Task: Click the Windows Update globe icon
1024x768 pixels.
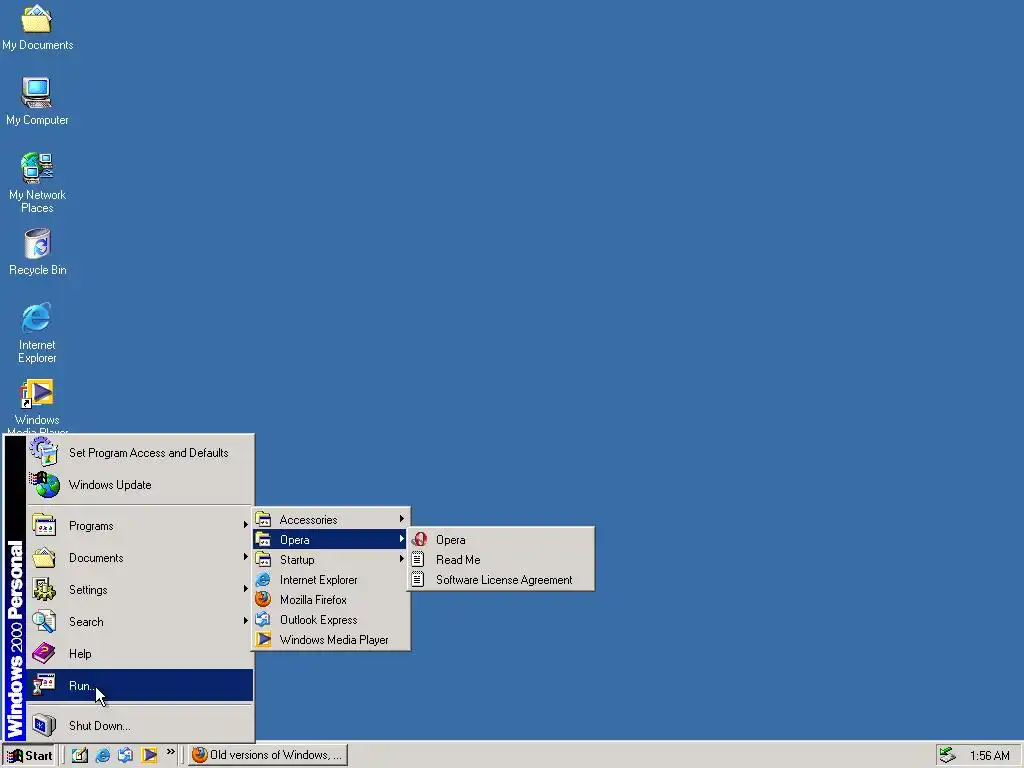Action: [x=44, y=485]
